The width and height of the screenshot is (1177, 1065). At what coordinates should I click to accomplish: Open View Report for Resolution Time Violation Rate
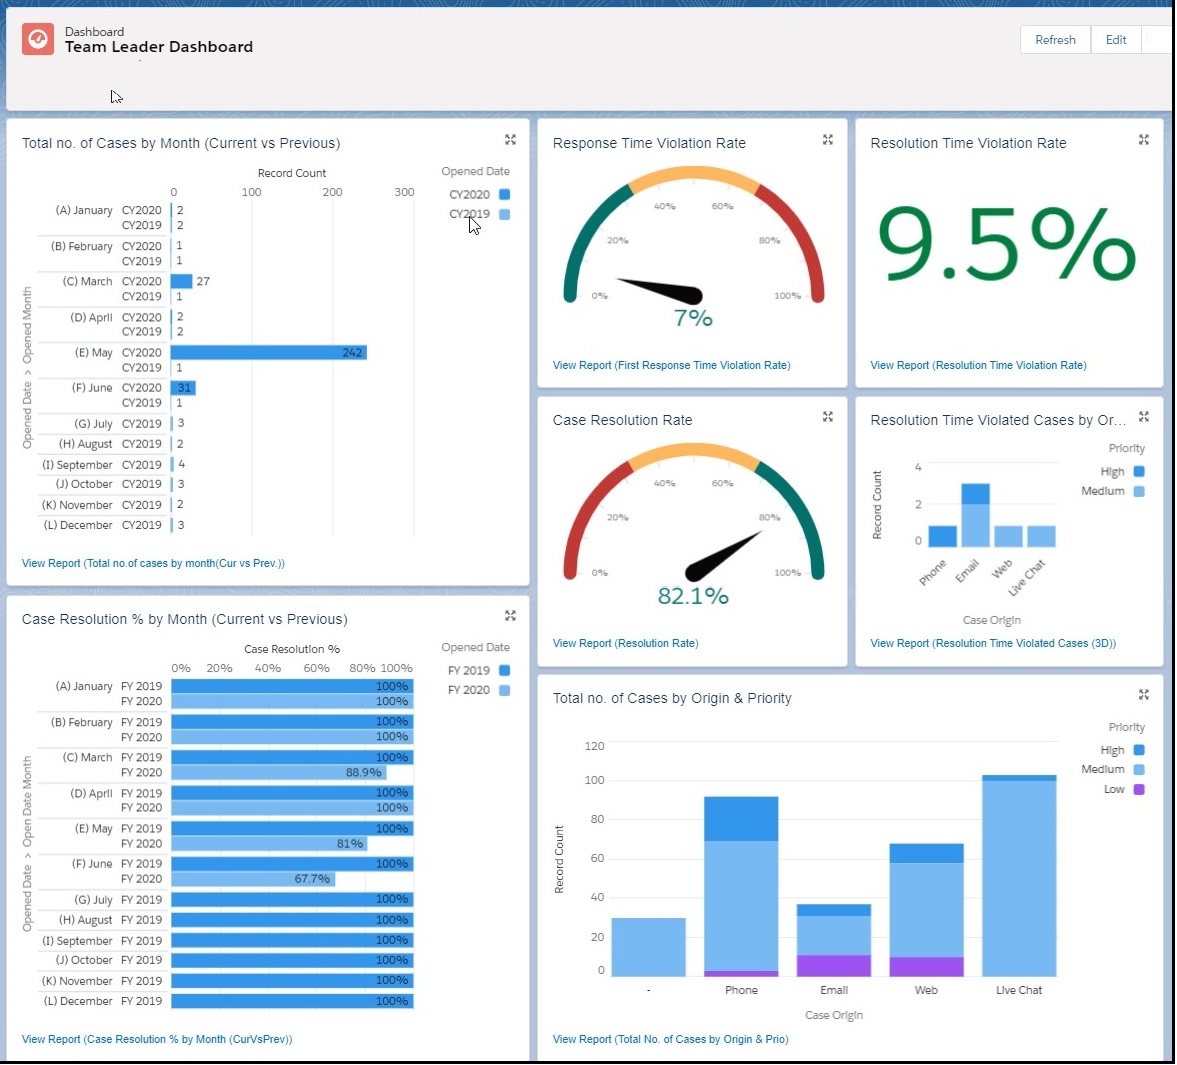978,366
